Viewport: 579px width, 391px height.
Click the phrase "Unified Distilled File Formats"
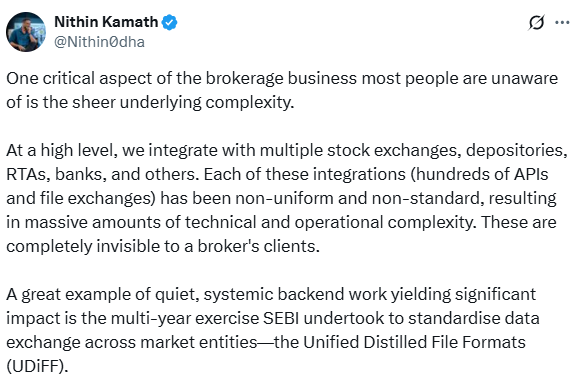(414, 342)
